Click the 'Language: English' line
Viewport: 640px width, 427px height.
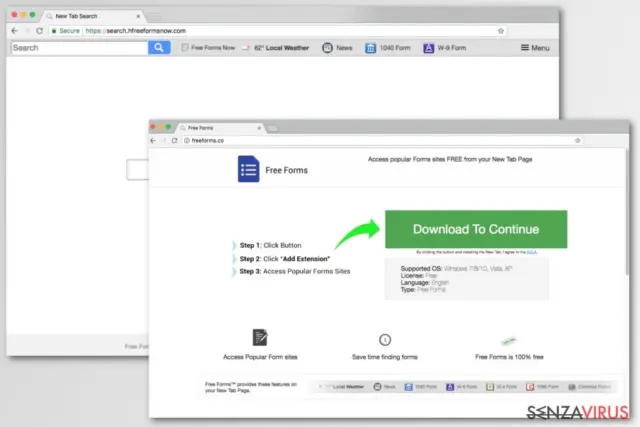425,282
